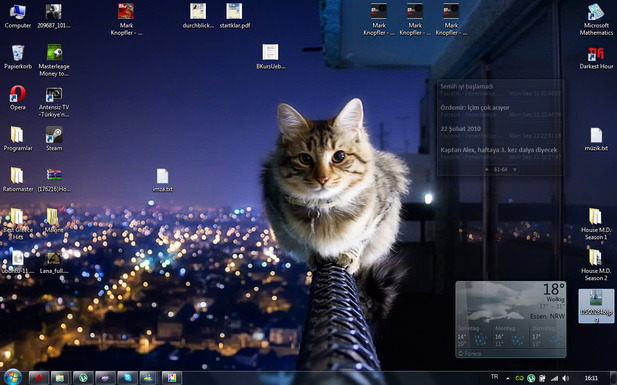The width and height of the screenshot is (617, 385).
Task: Open Dienstag forecast in the weather gadget
Action: click(547, 336)
